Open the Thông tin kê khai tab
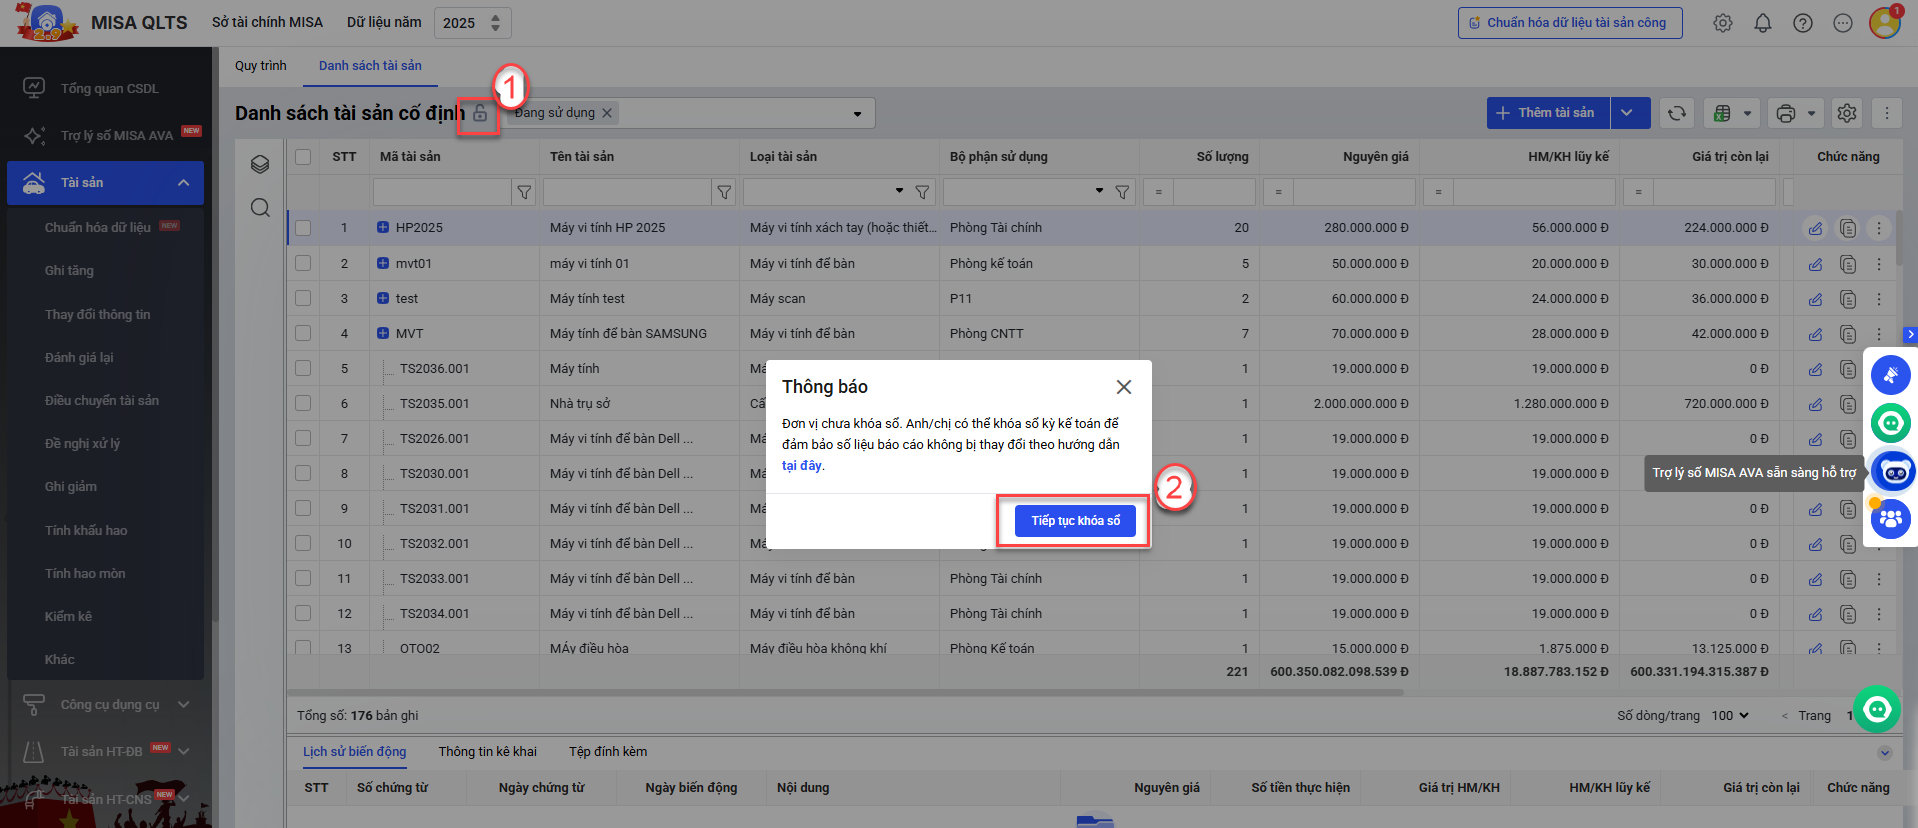Image resolution: width=1918 pixels, height=828 pixels. pyautogui.click(x=487, y=752)
